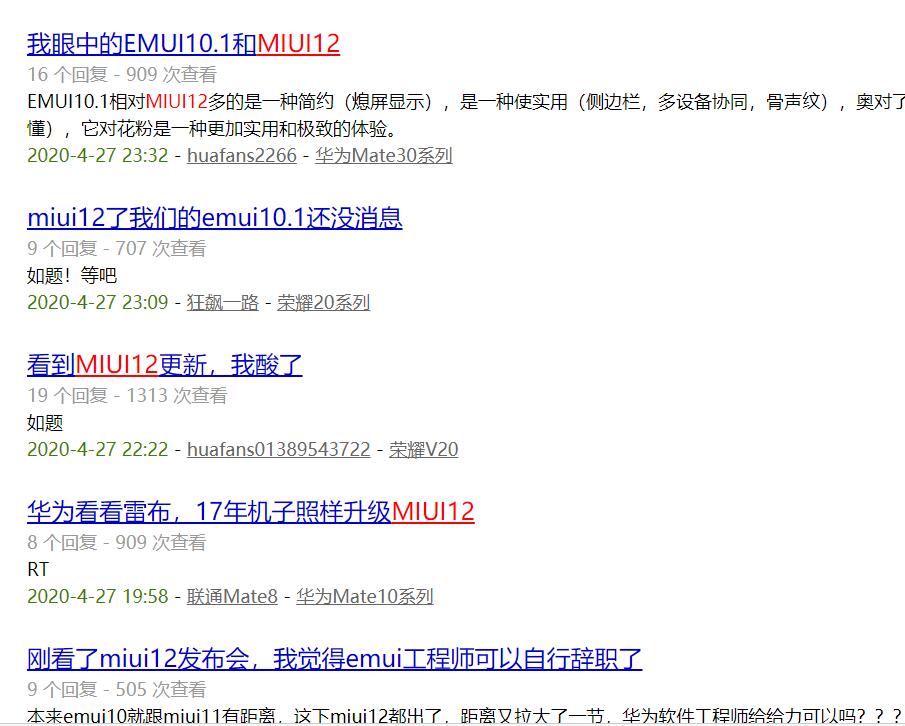
Task: Click stats text 9 个回复 - 707 次查看
Action: [117, 249]
